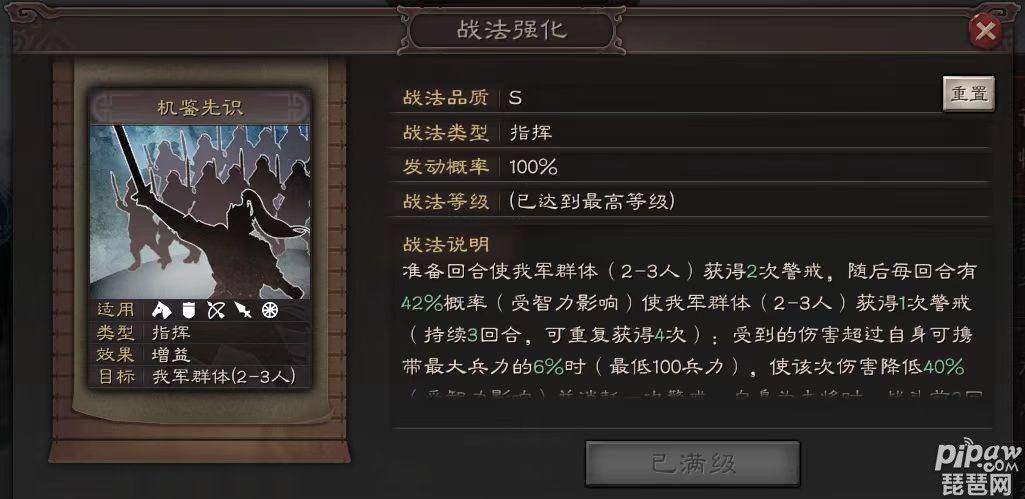Click the greyed-out 已满级 button
Screen dimensions: 1025x499
tap(692, 464)
